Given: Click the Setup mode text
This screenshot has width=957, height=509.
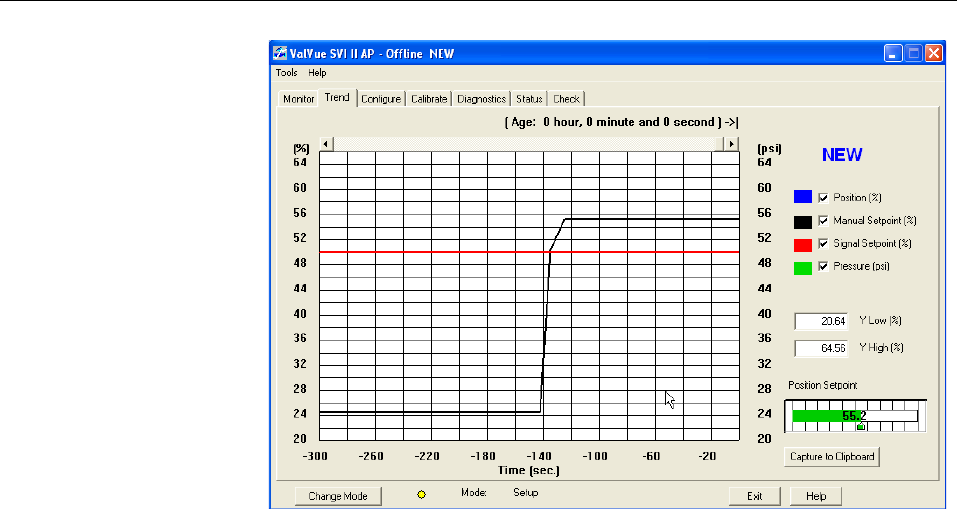Looking at the screenshot, I should [x=525, y=492].
